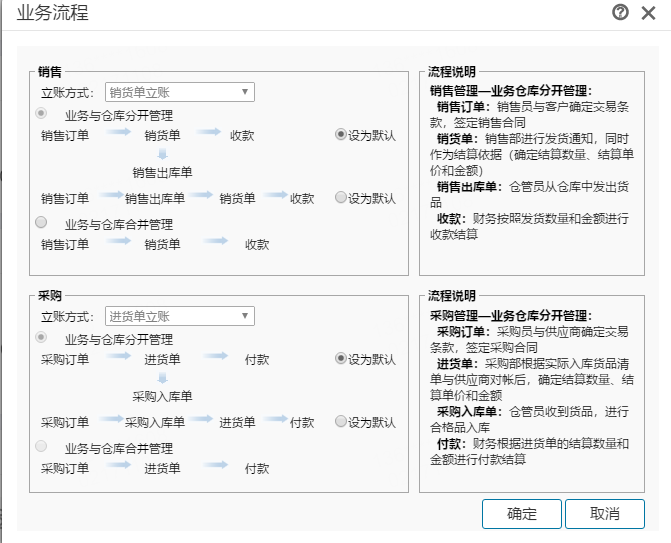
Task: Close the 业务流程 dialog
Action: point(648,13)
